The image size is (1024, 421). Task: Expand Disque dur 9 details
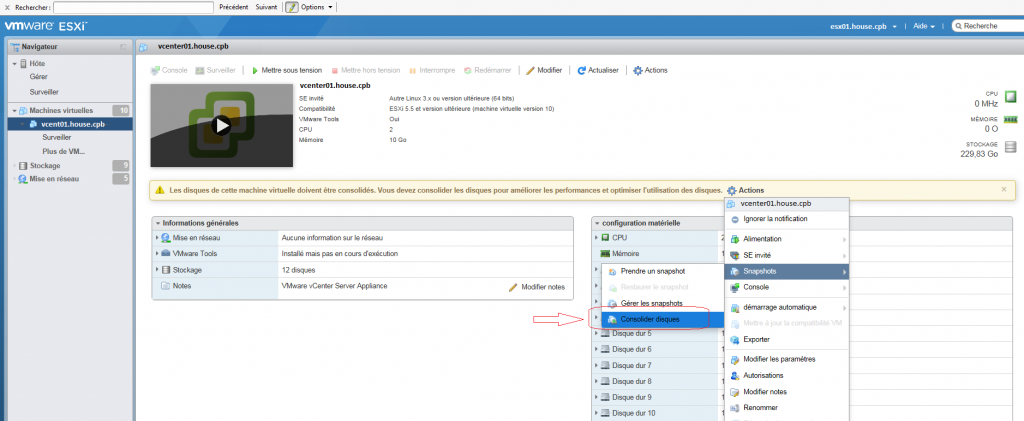(x=597, y=398)
